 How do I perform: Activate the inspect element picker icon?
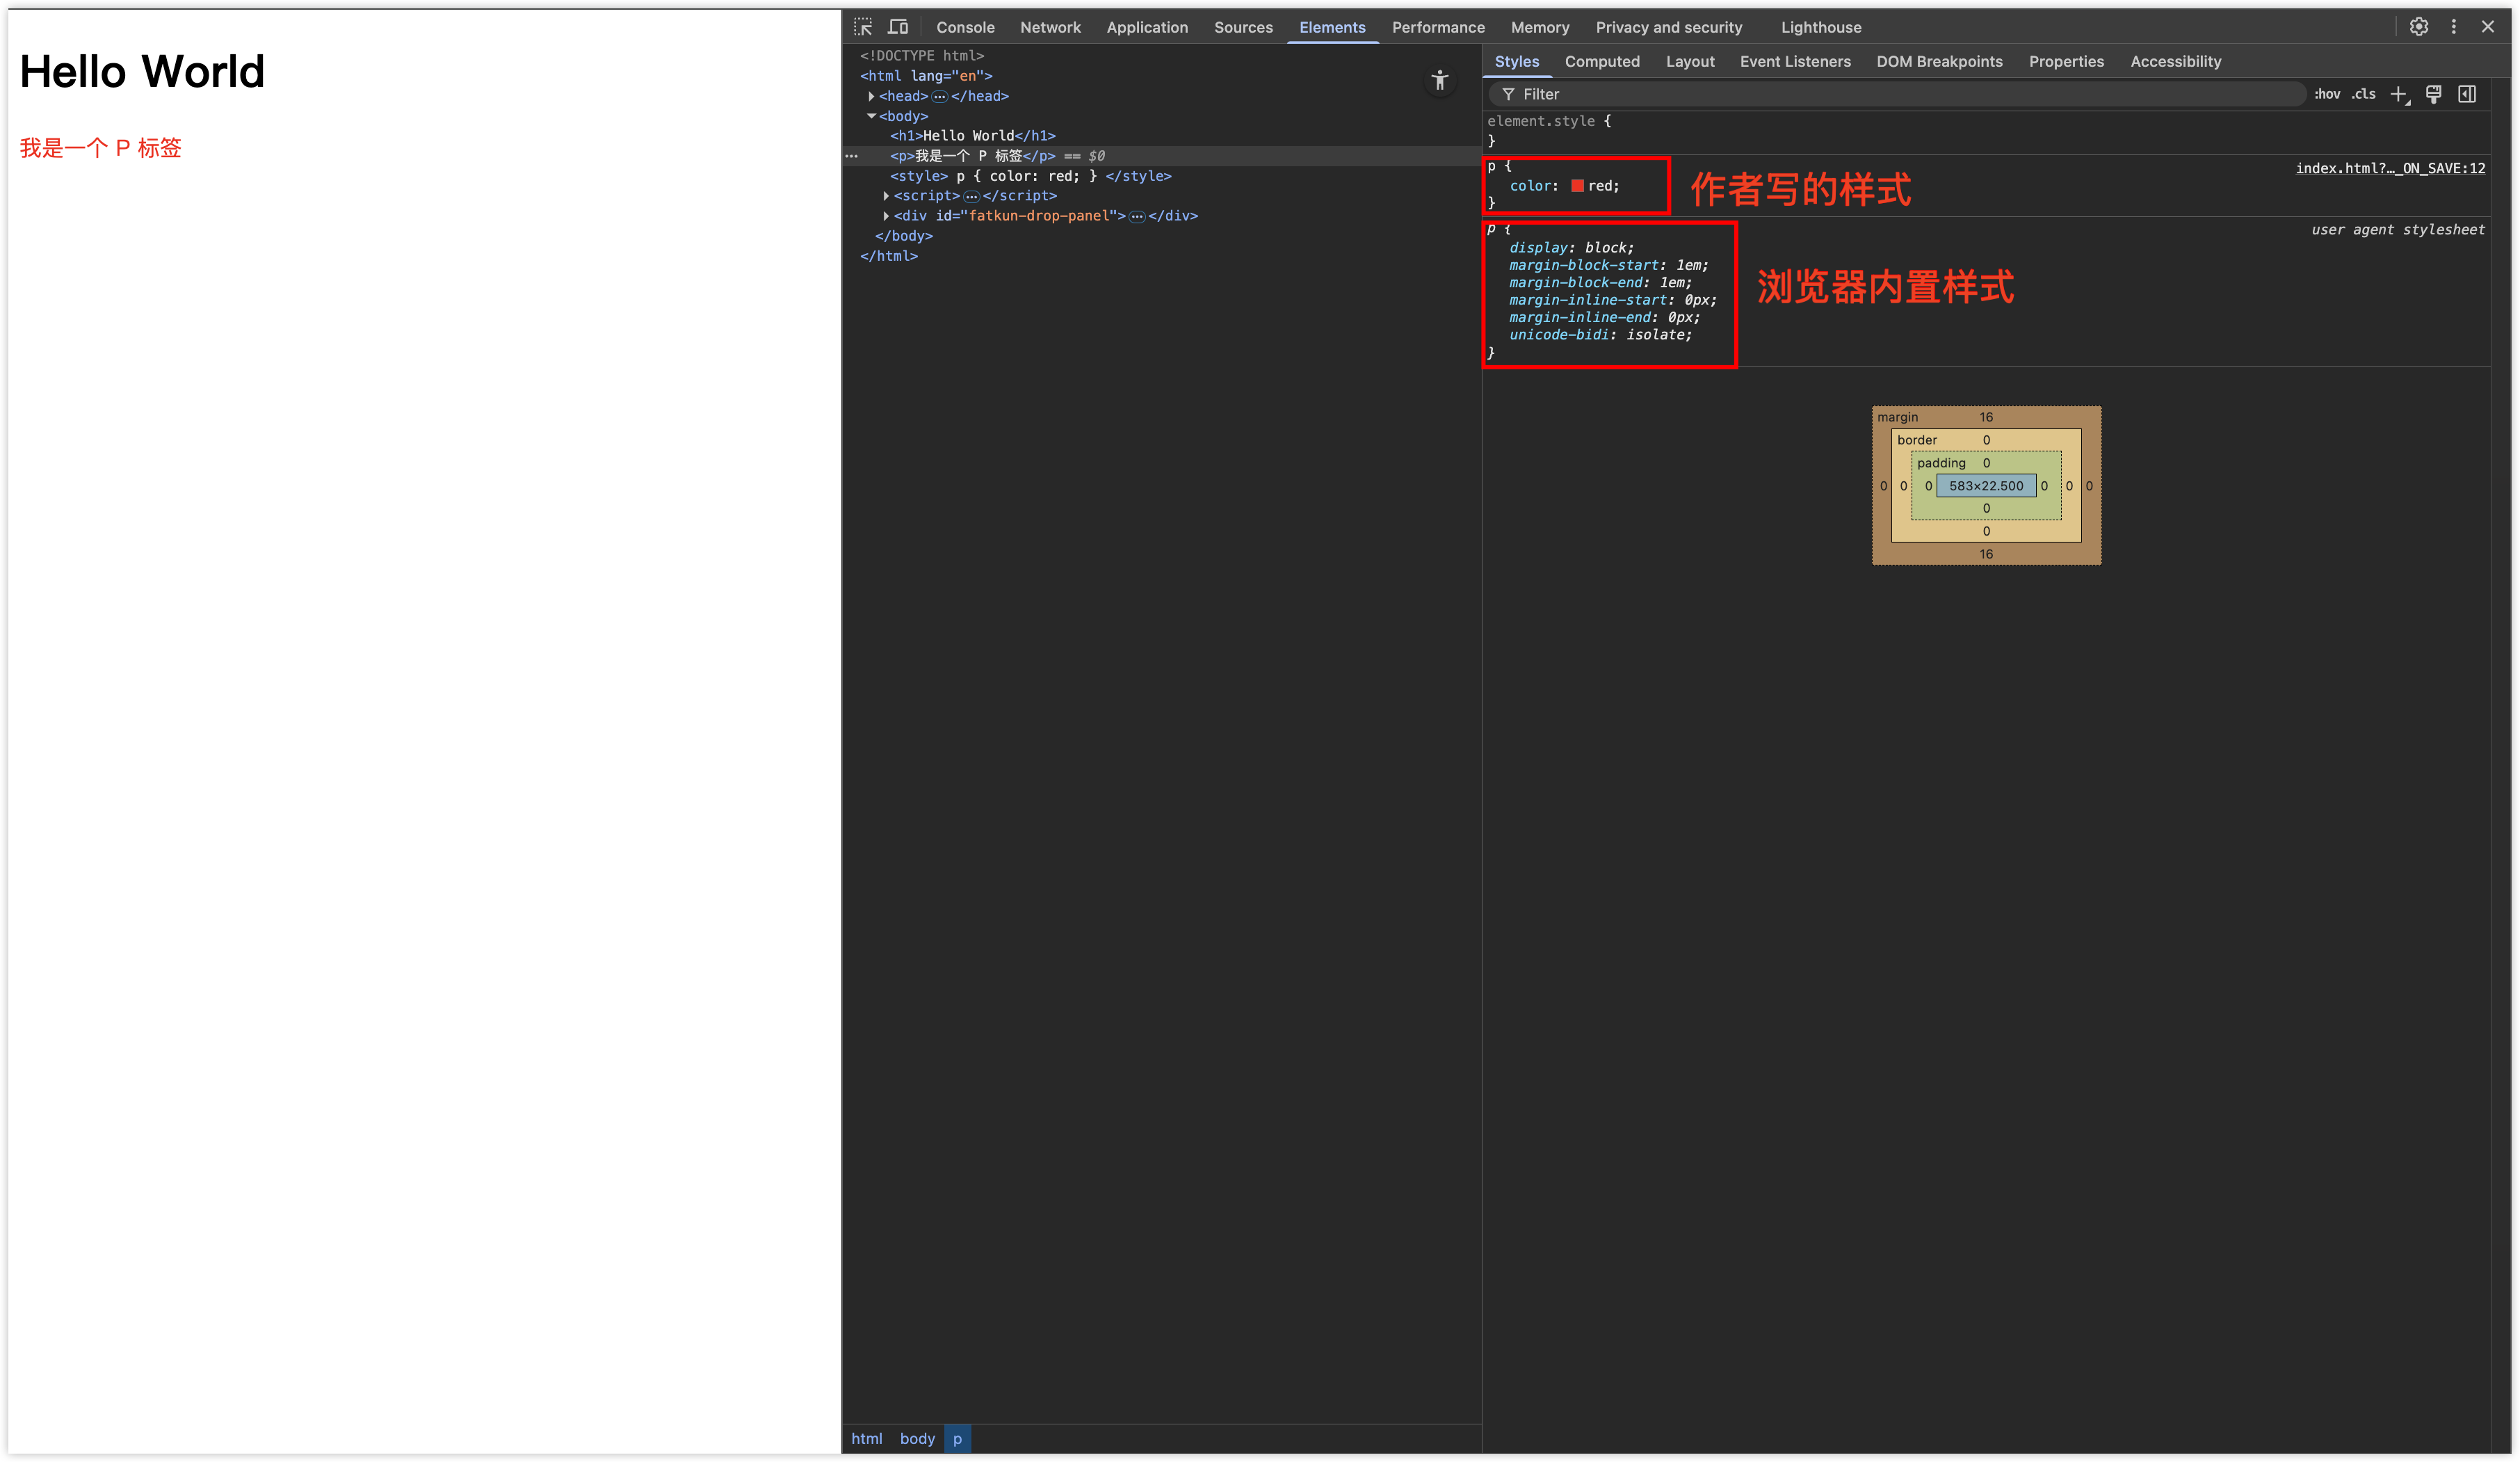[863, 27]
